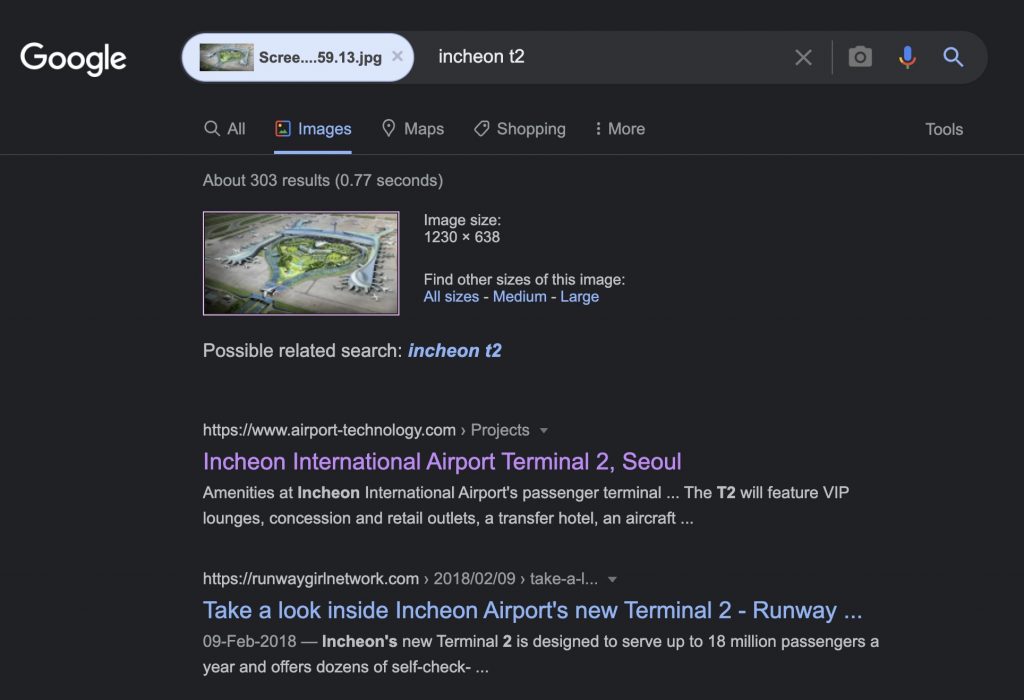View Medium sizes of this image
Viewport: 1024px width, 700px height.
click(520, 296)
